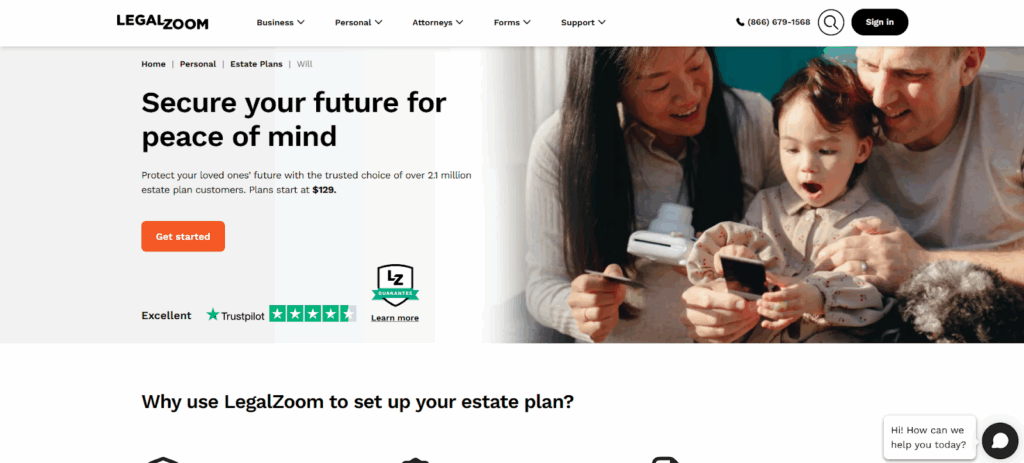Follow the Learn more link

(x=395, y=318)
